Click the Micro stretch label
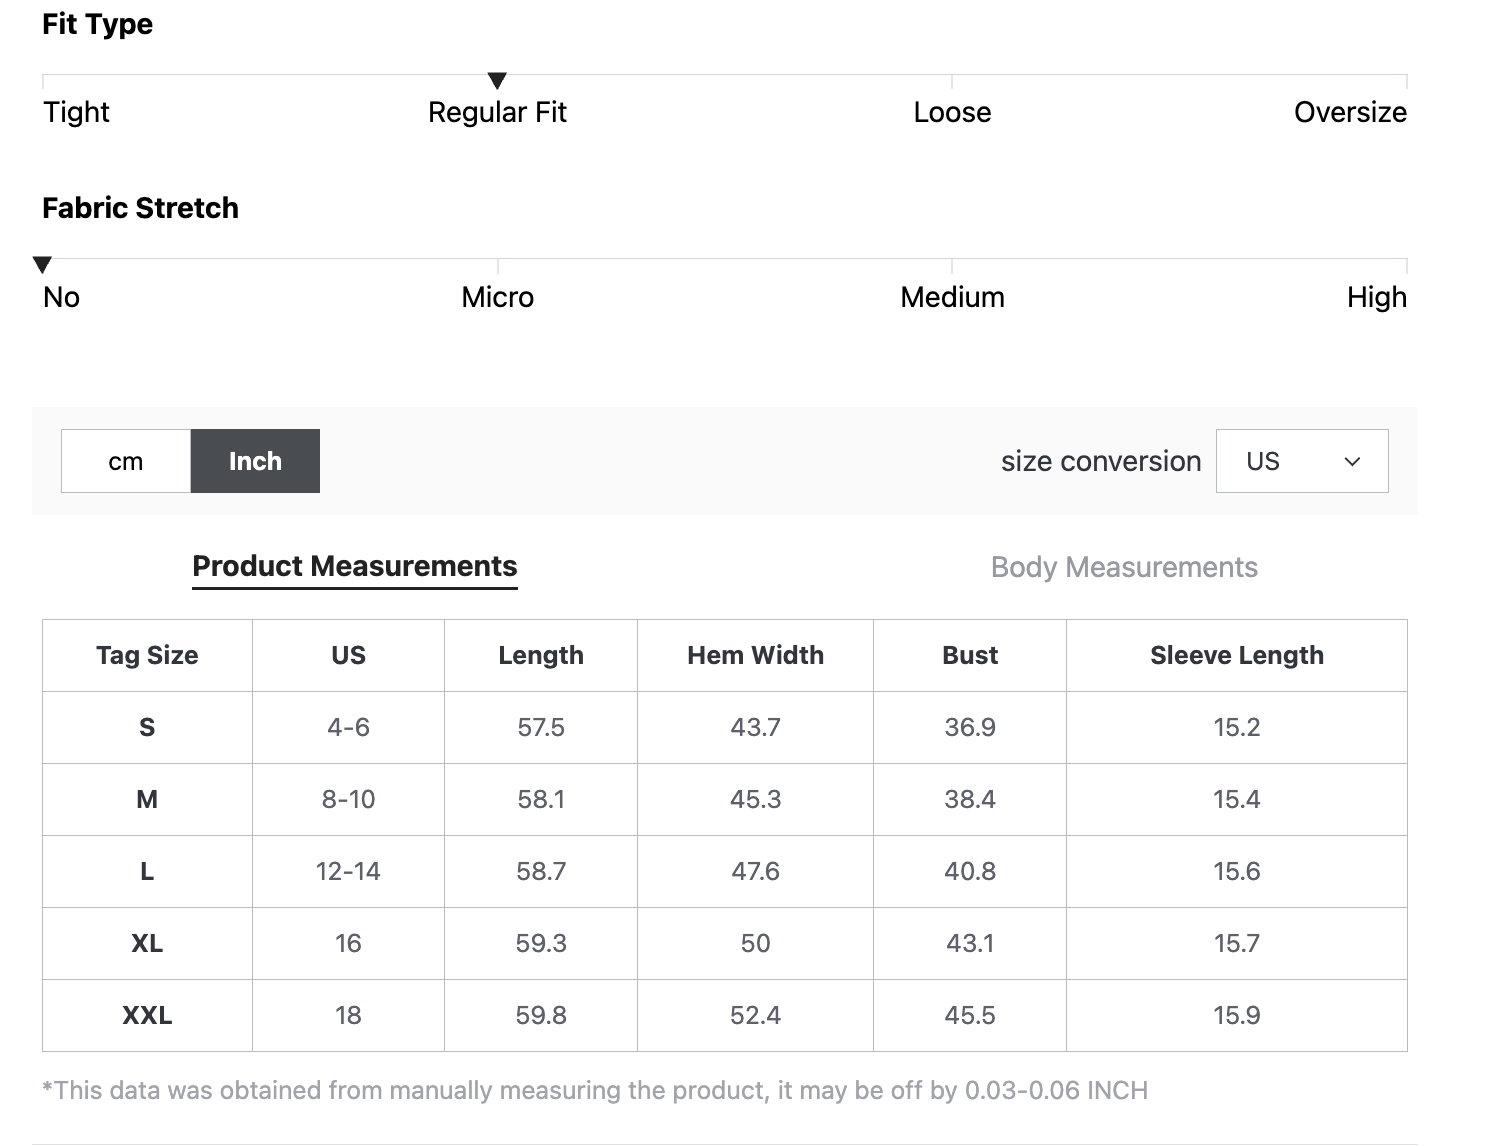The height and width of the screenshot is (1146, 1490). 497,297
